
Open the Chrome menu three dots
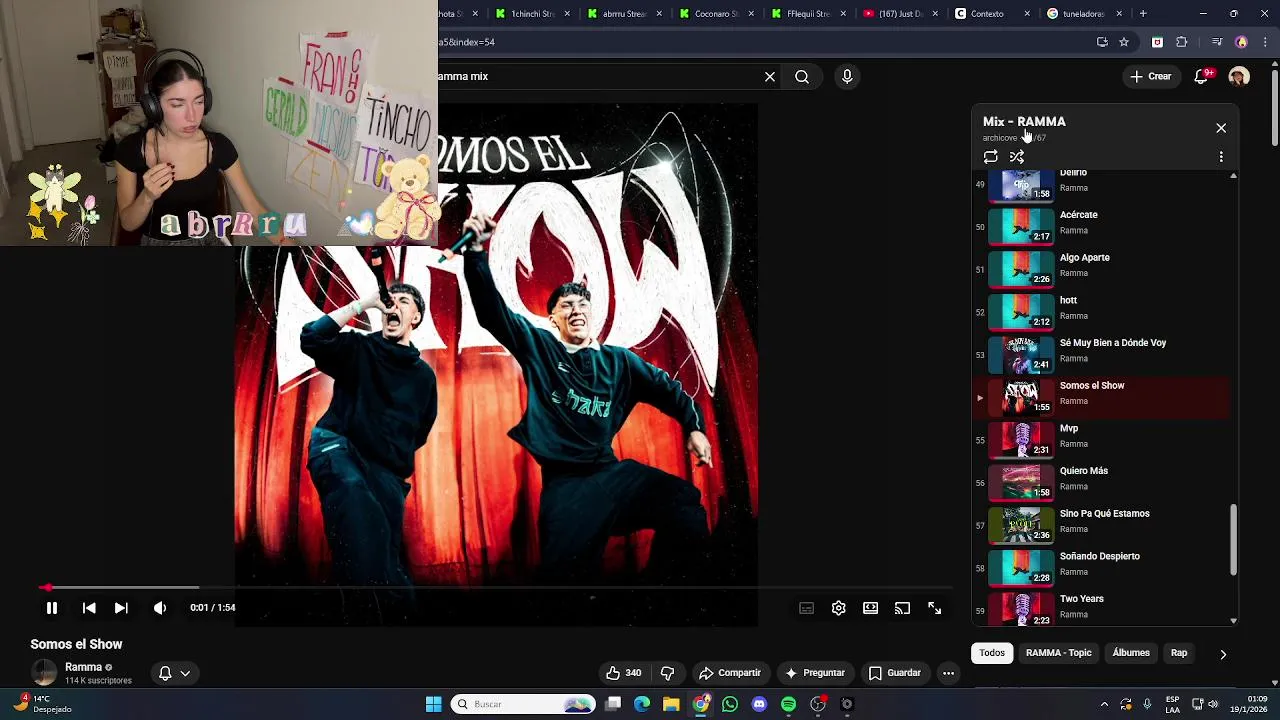(1264, 42)
